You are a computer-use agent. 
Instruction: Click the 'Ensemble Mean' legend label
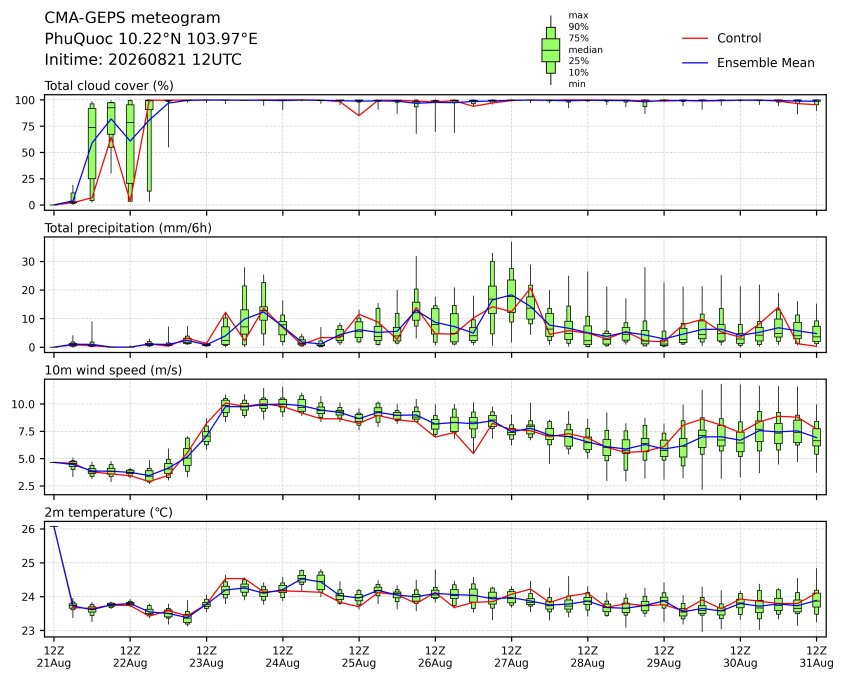[x=765, y=63]
